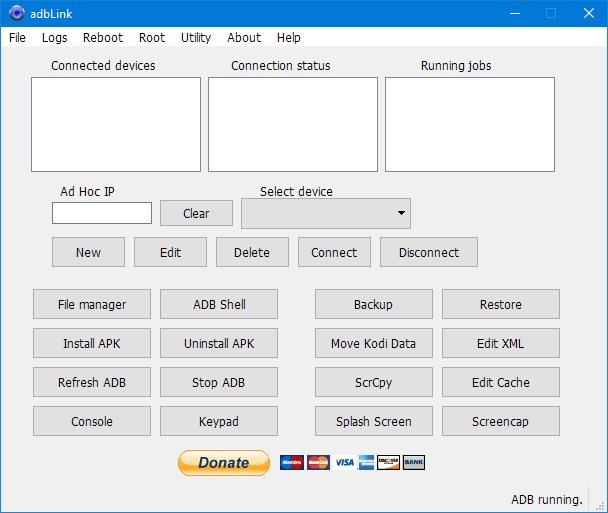Viewport: 608px width, 513px height.
Task: Open the Reboot menu
Action: (x=103, y=38)
